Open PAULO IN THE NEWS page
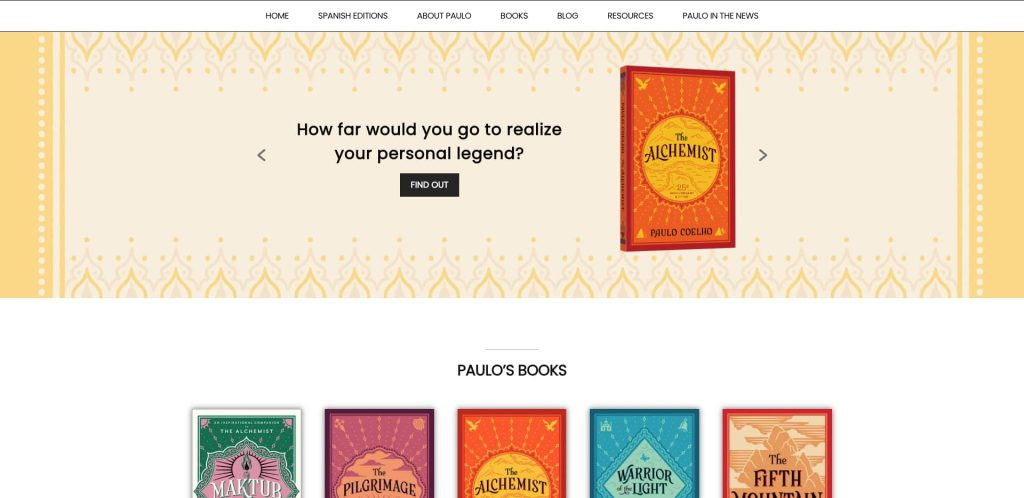1024x498 pixels. 720,16
